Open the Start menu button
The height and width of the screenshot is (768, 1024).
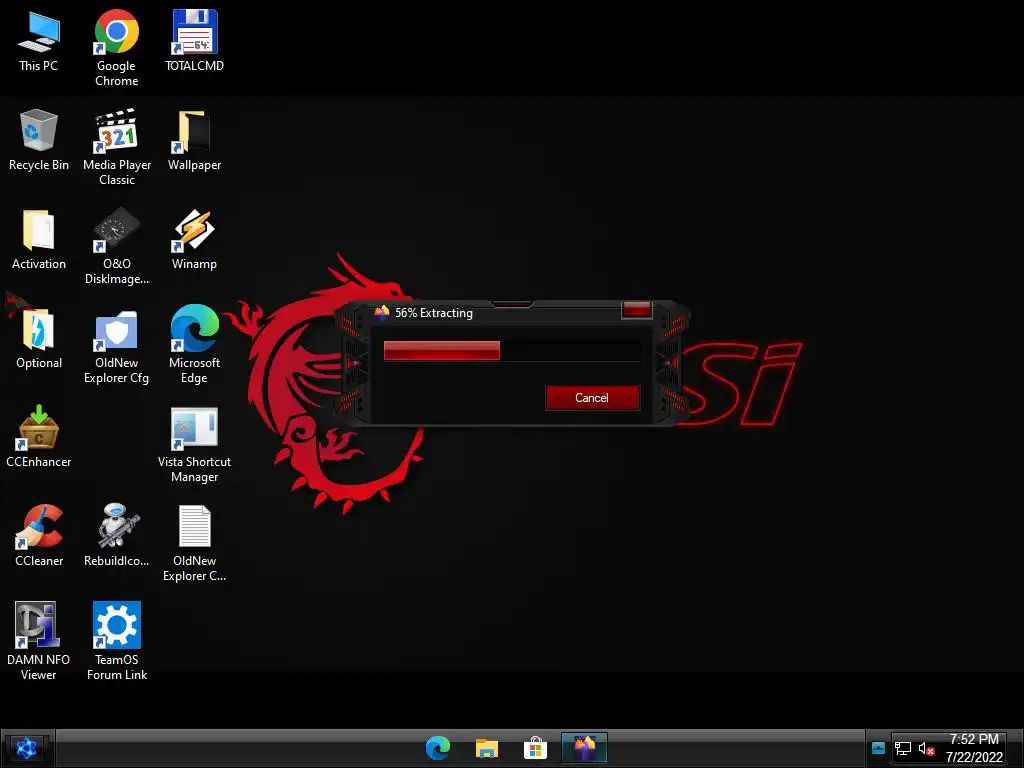27,748
